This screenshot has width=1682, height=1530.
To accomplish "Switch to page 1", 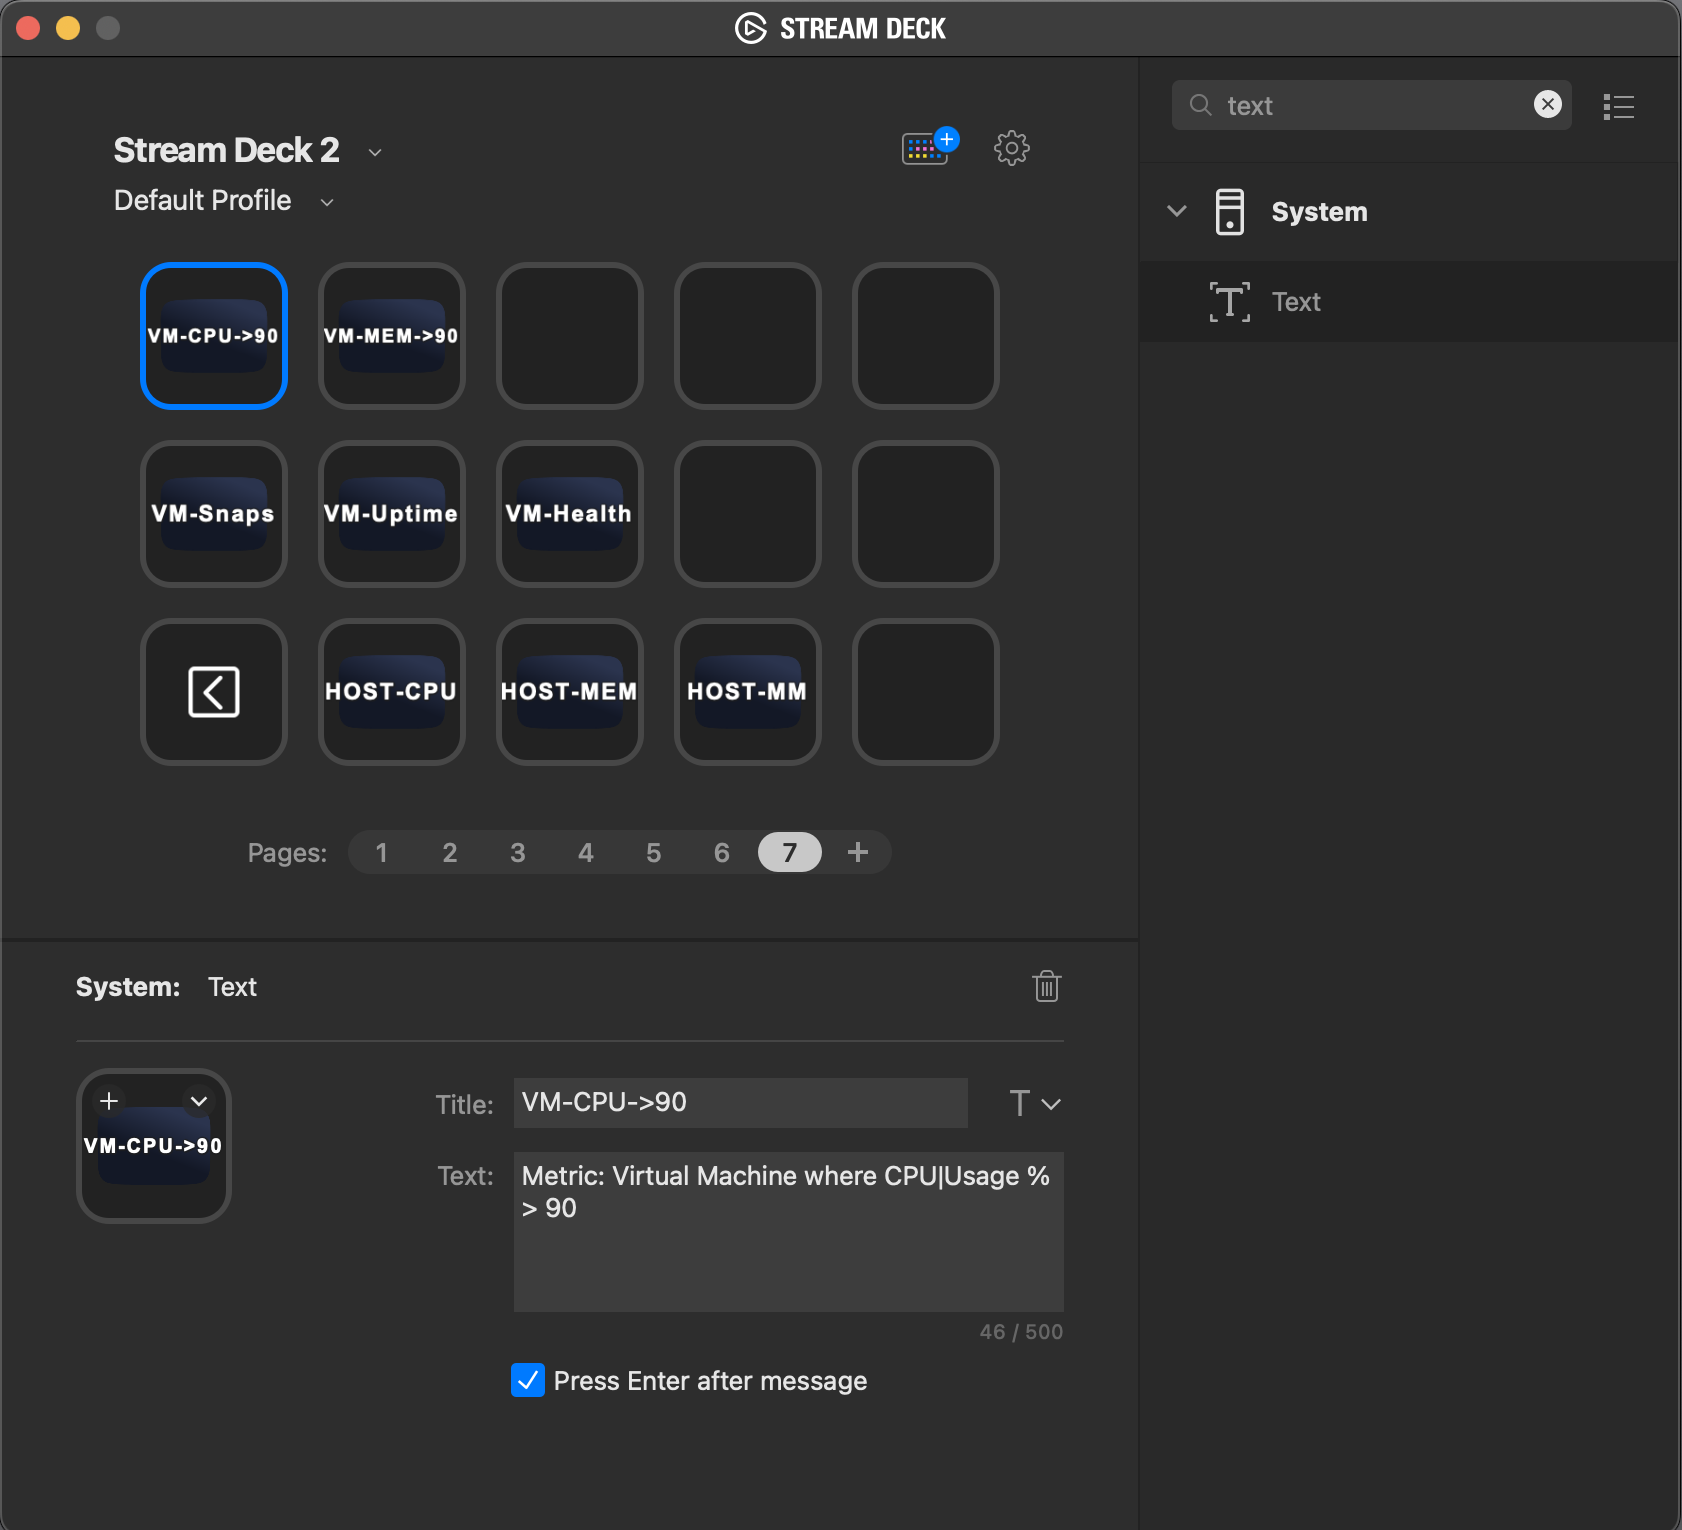I will tap(381, 853).
